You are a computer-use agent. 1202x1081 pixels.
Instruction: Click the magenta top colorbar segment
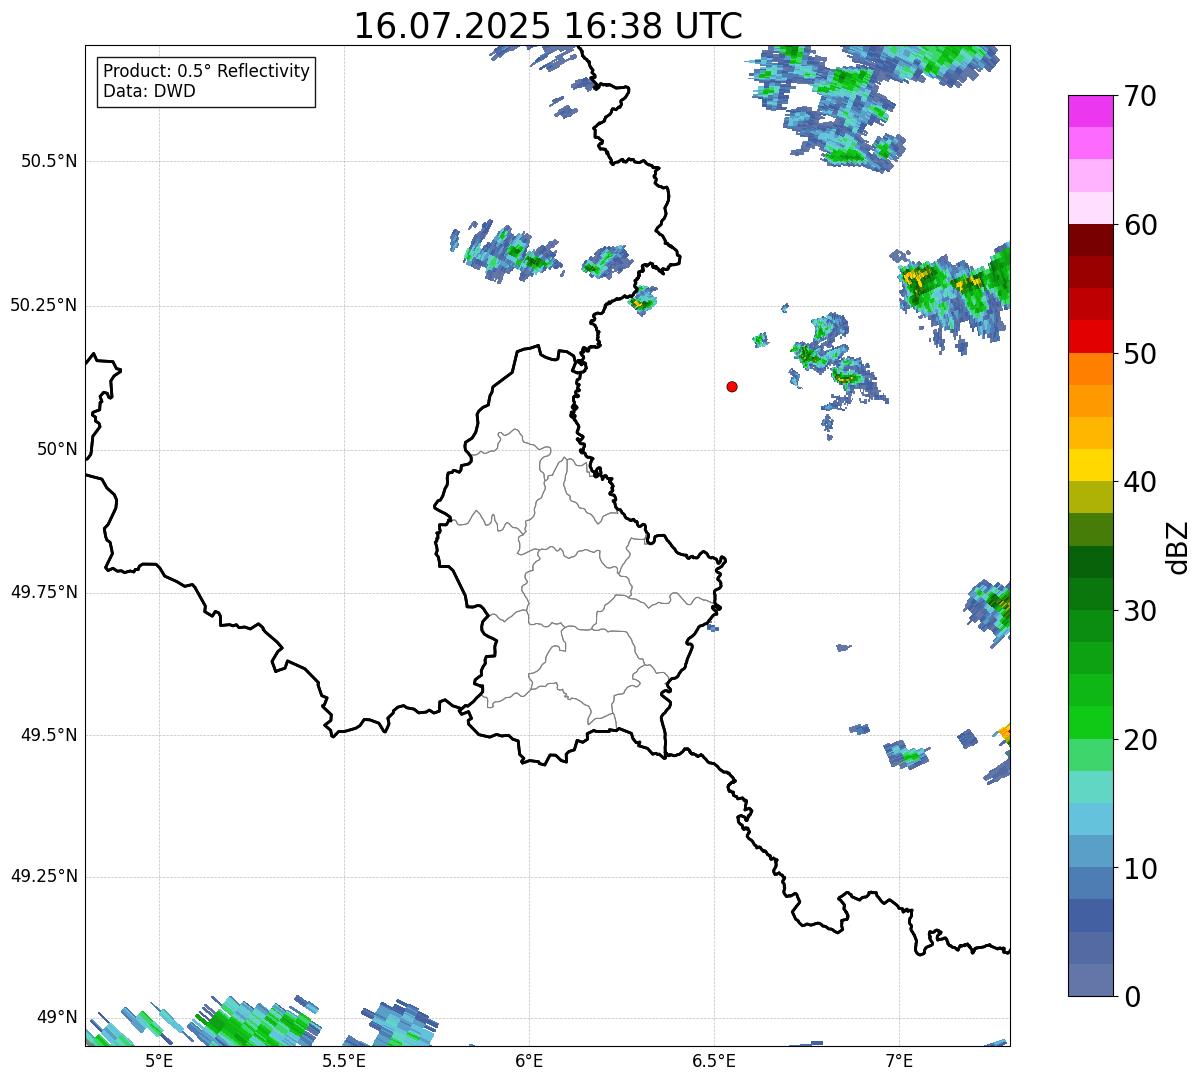point(1091,112)
